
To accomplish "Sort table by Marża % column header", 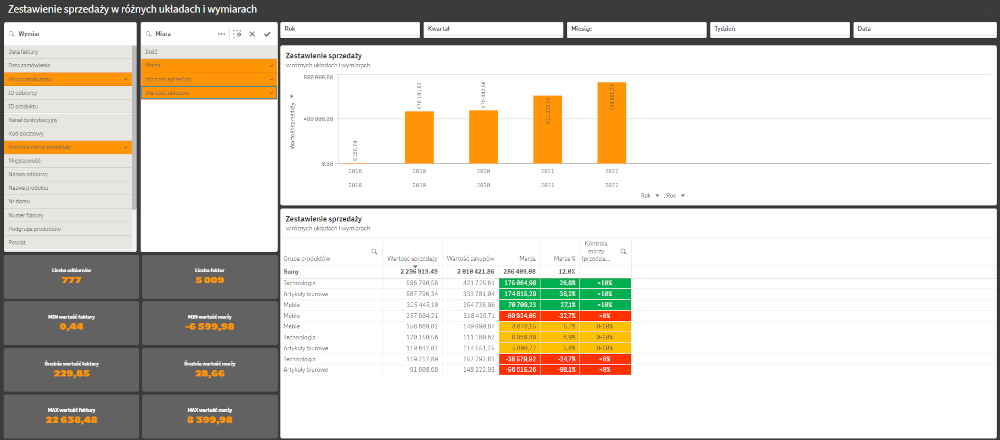I will 565,258.
